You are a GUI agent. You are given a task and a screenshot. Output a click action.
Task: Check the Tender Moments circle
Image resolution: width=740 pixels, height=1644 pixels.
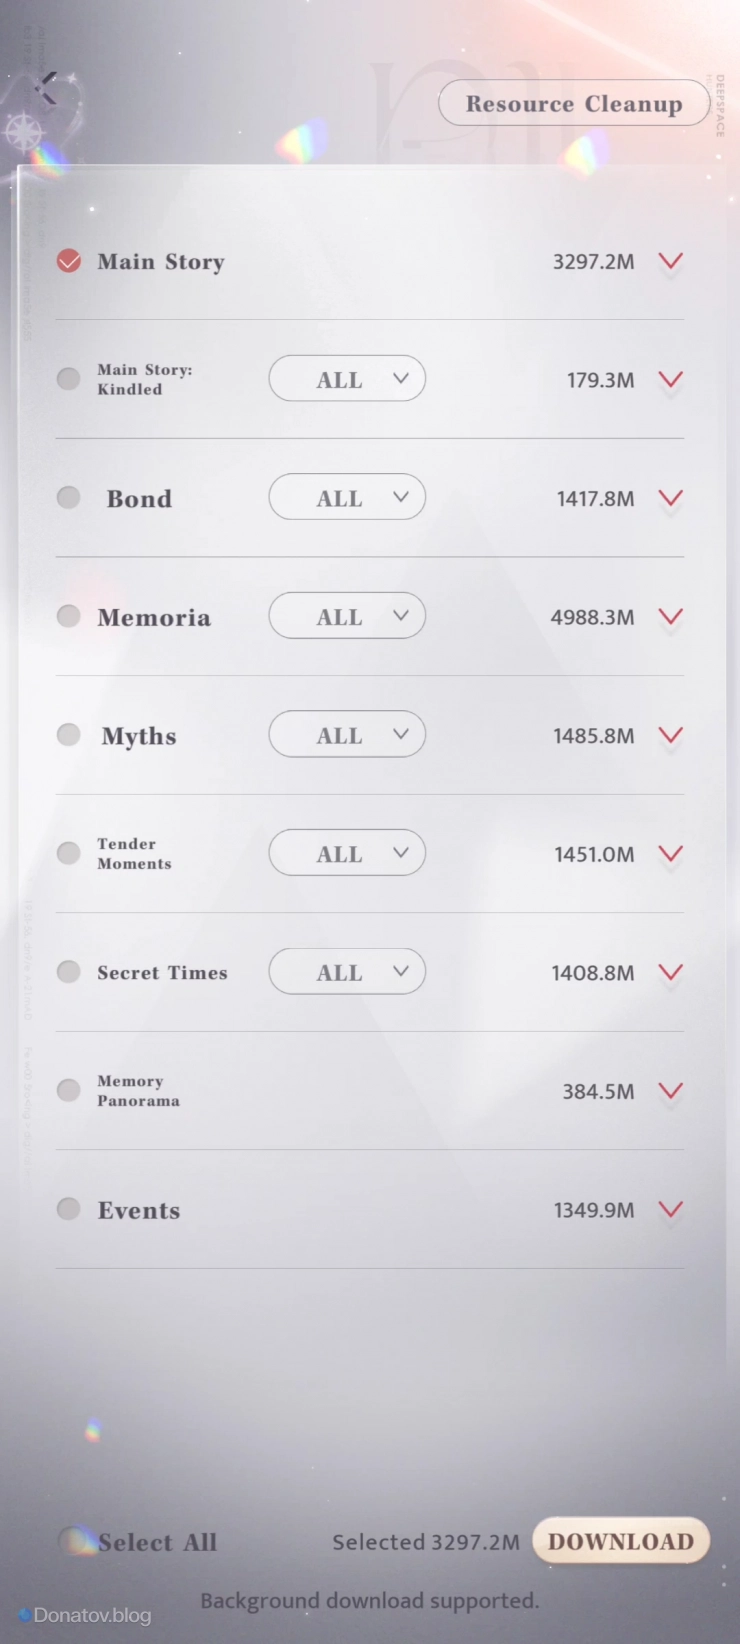pos(69,853)
